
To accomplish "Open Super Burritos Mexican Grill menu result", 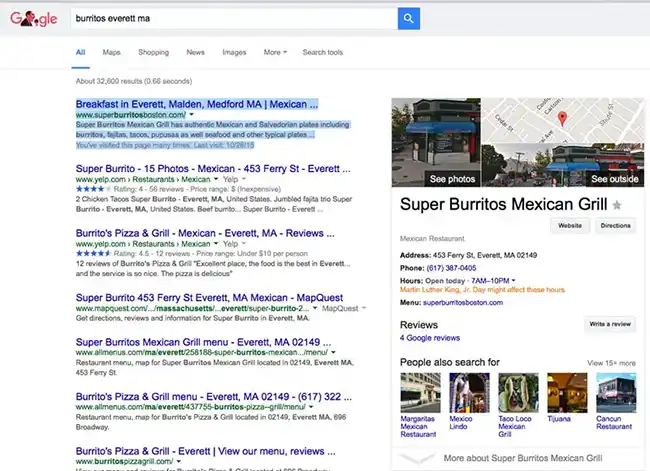I will pos(203,342).
